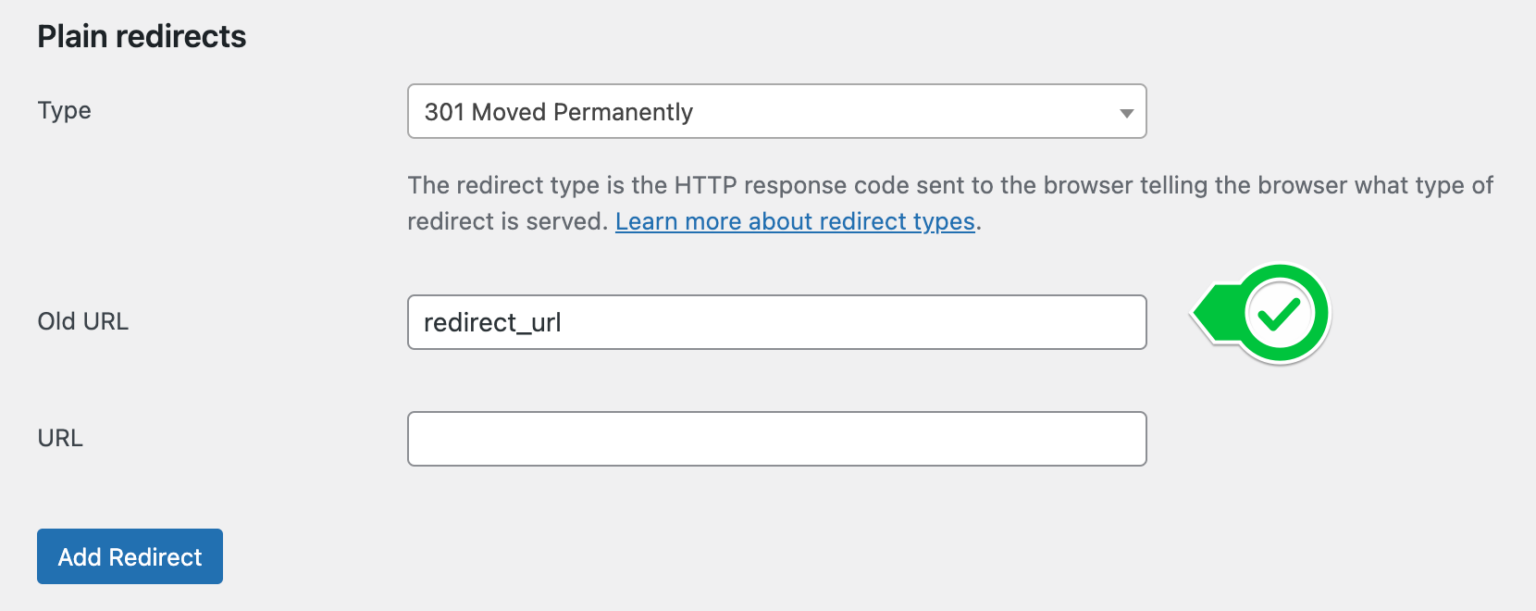1536x611 pixels.
Task: Submit the form via Add Redirect
Action: 129,556
